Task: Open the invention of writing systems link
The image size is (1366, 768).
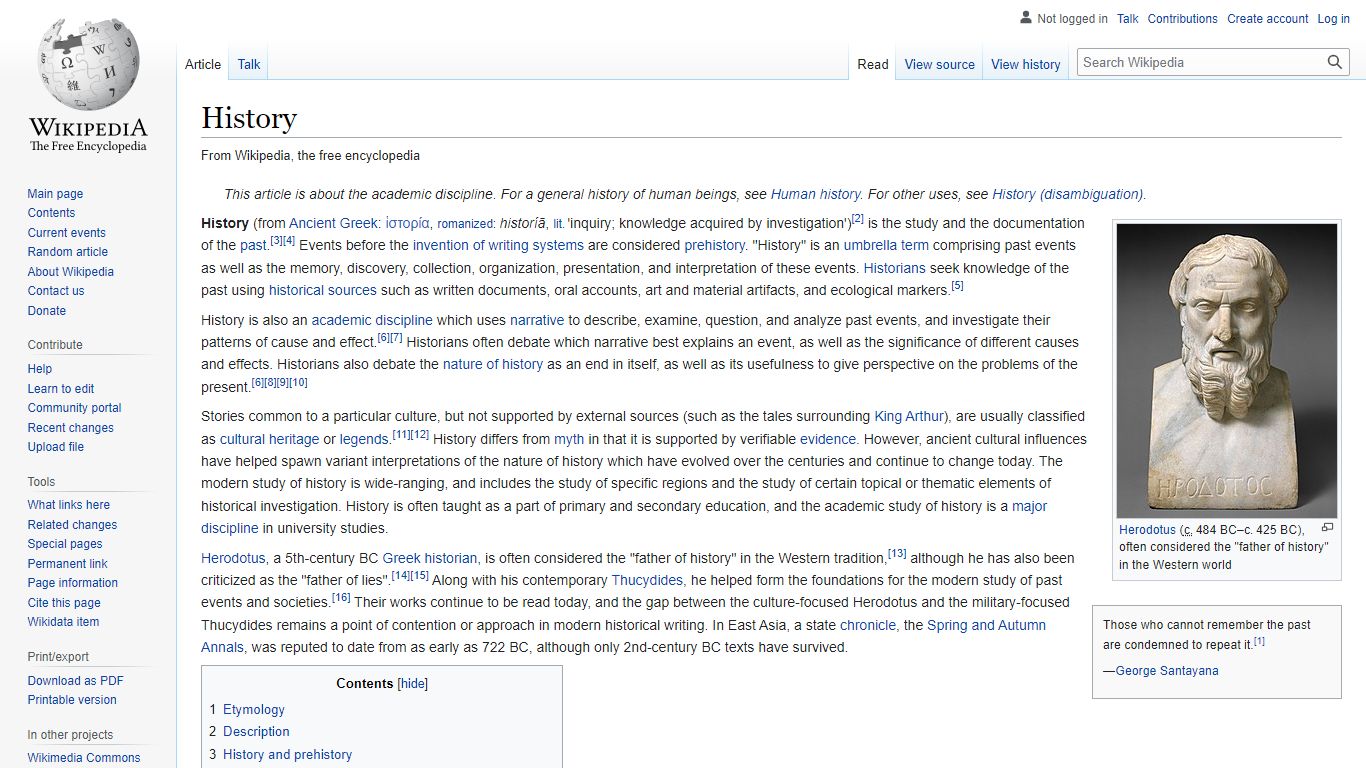Action: click(498, 245)
